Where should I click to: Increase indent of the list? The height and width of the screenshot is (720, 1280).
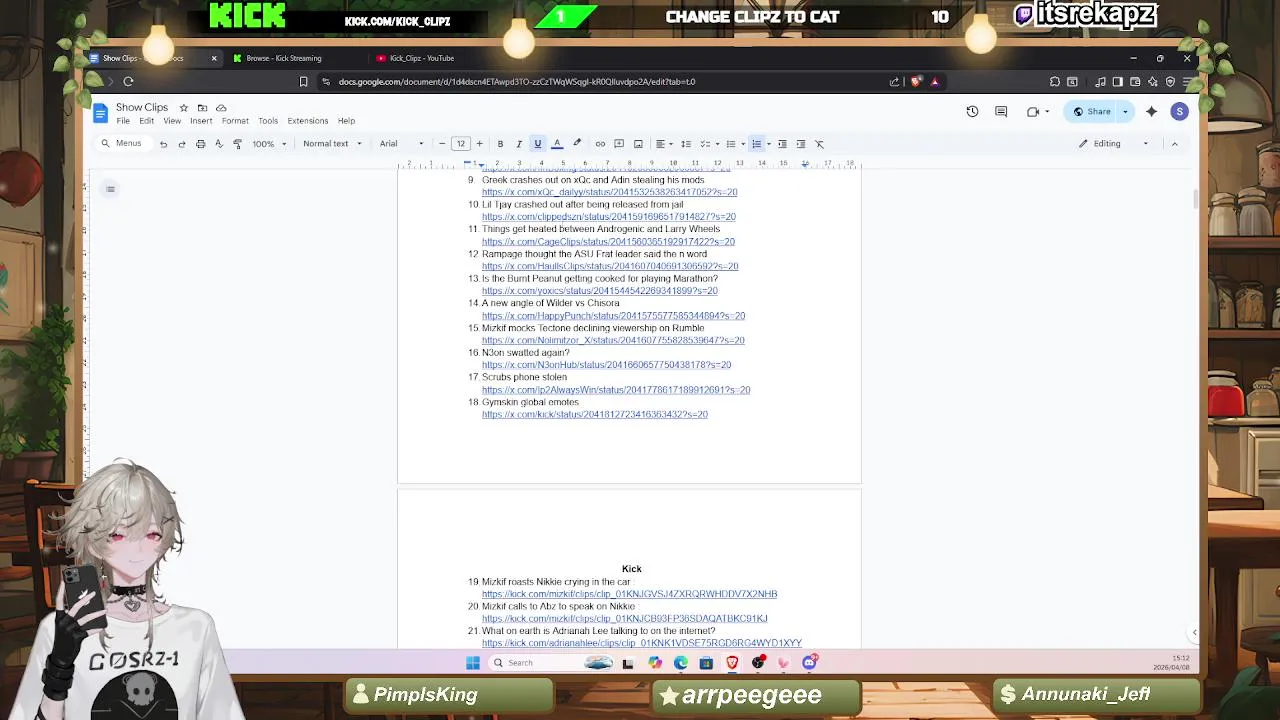801,144
